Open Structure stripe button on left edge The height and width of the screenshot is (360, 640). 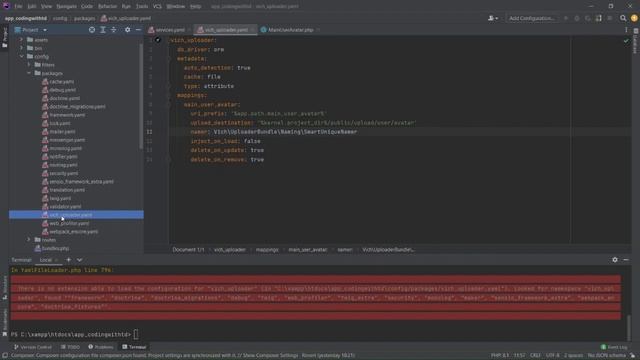4,288
